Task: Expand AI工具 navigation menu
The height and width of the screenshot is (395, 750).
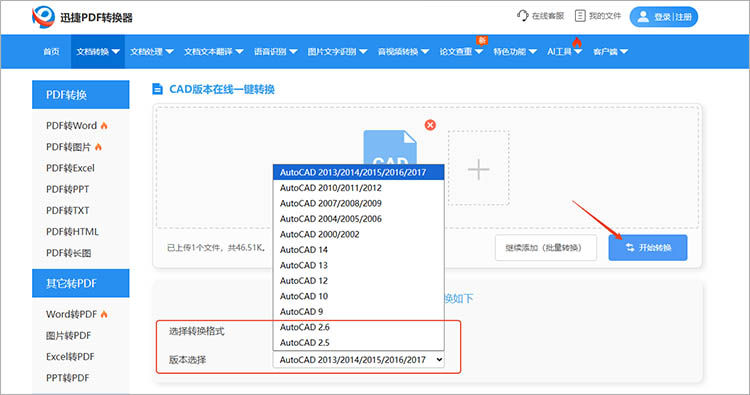Action: click(x=564, y=52)
